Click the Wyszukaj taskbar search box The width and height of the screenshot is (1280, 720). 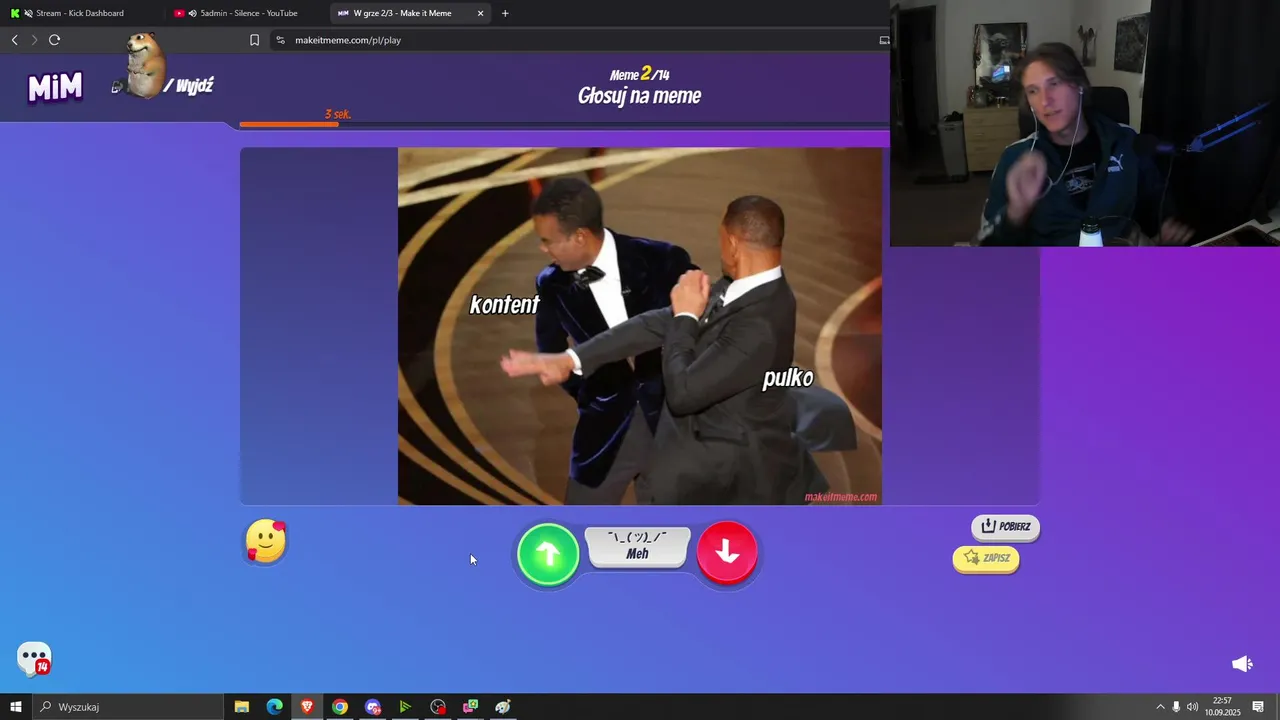[127, 707]
